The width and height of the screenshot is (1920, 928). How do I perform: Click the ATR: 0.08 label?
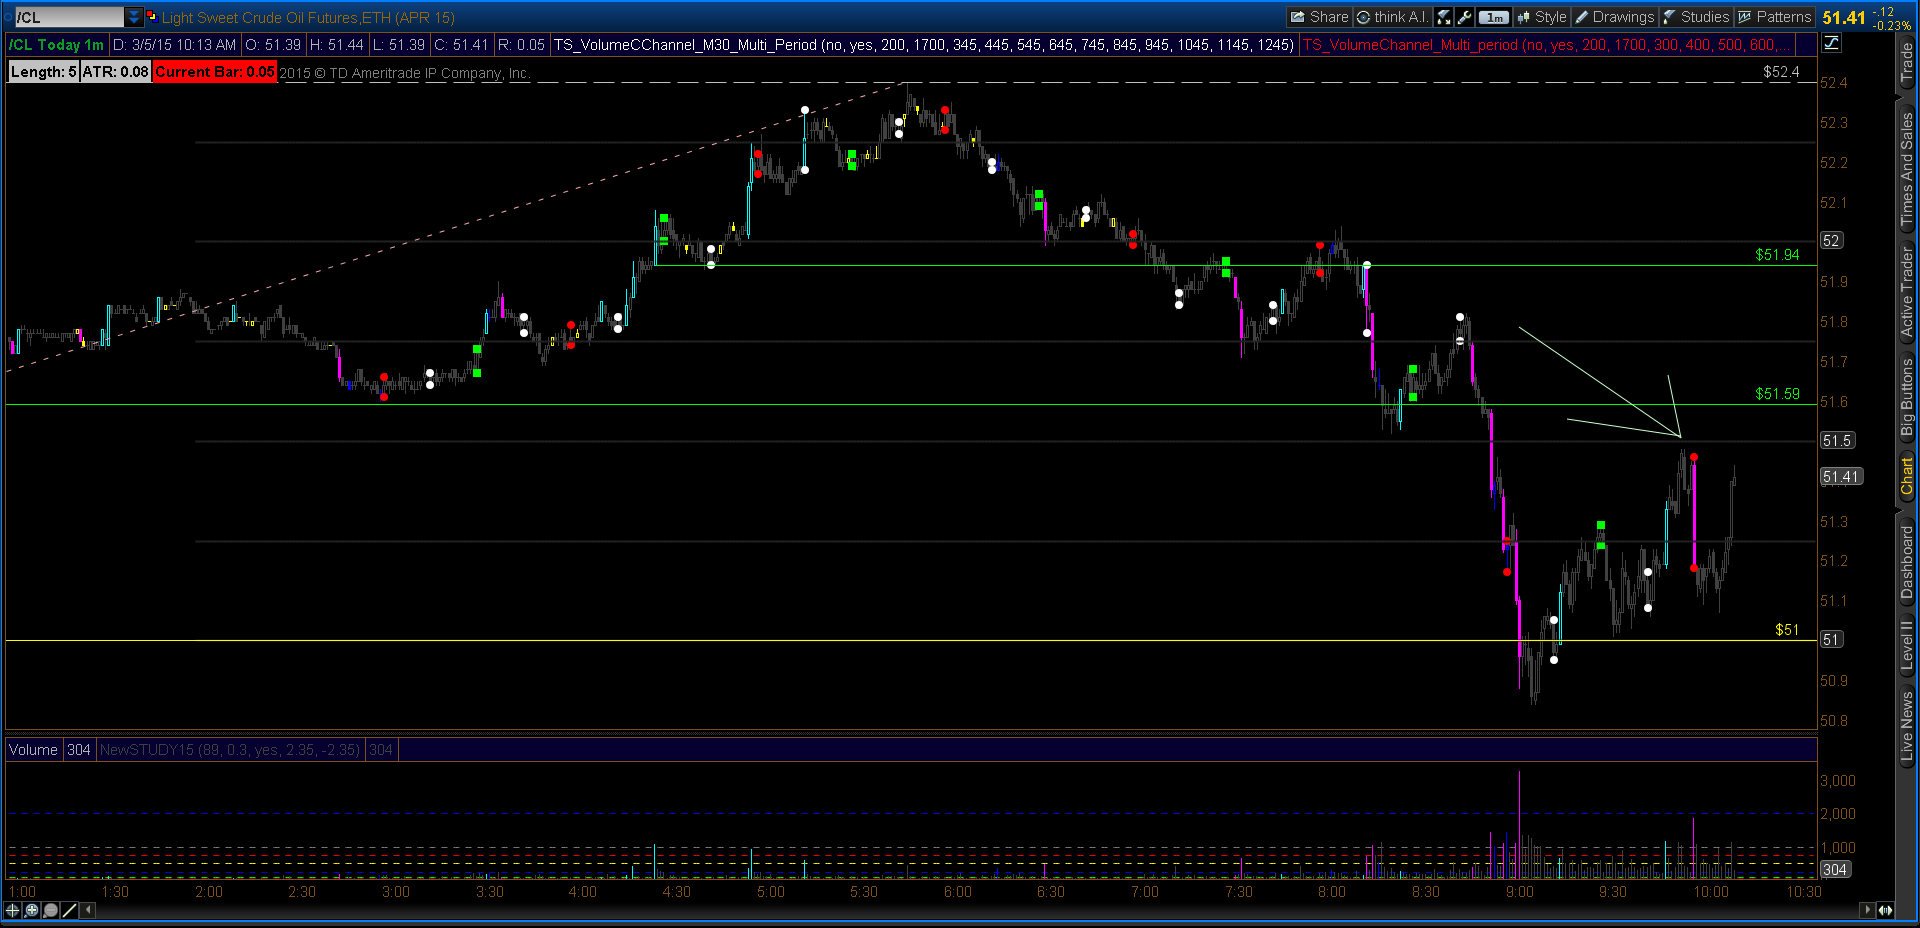(x=116, y=72)
